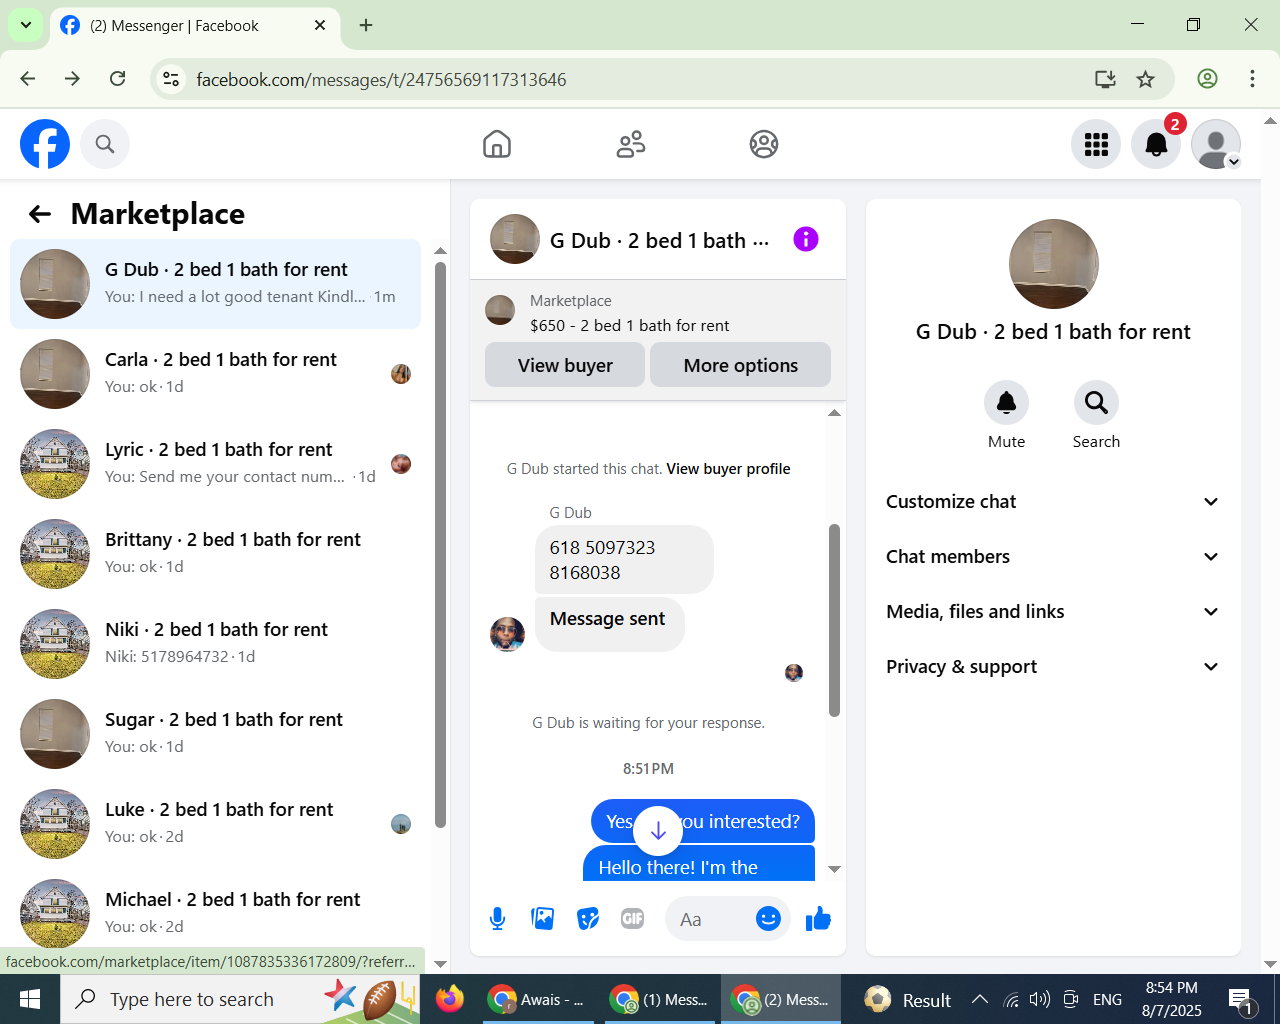Bookmark this tab star icon

1146,79
